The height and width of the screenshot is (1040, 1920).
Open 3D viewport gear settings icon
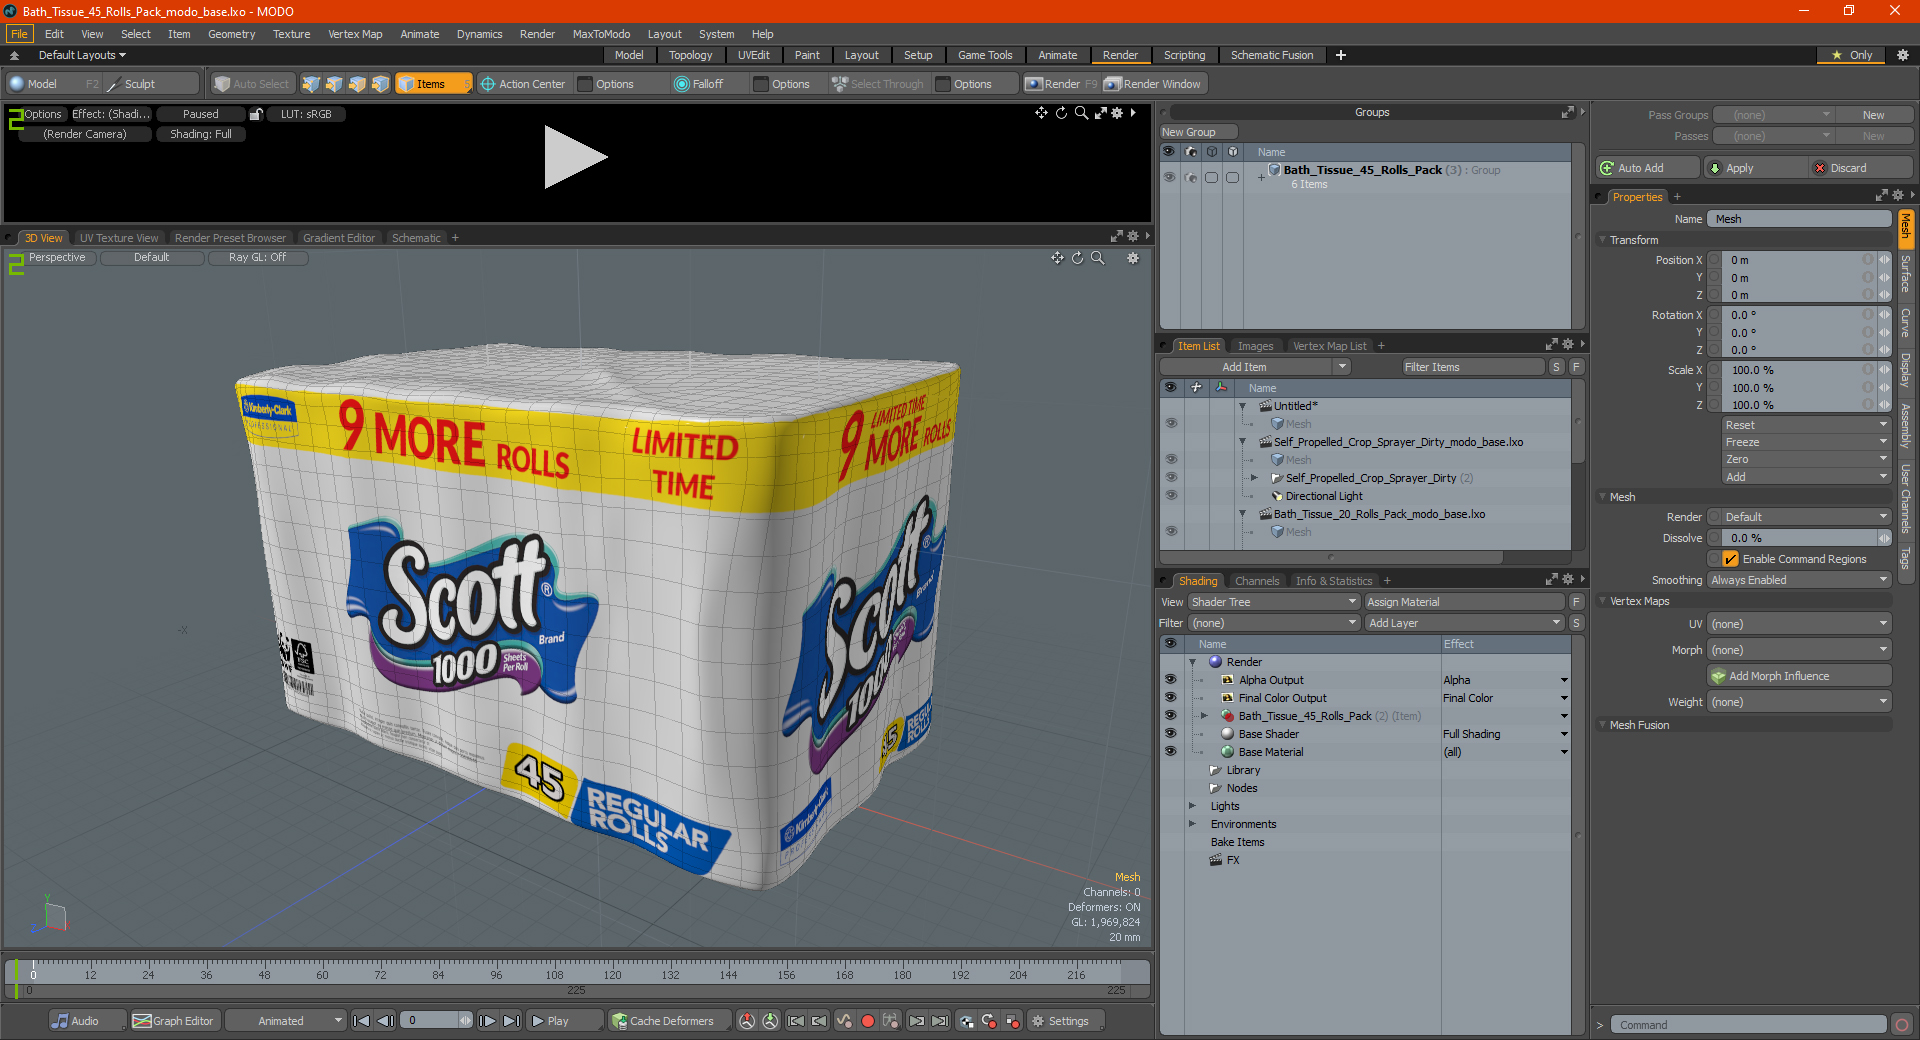click(1133, 258)
